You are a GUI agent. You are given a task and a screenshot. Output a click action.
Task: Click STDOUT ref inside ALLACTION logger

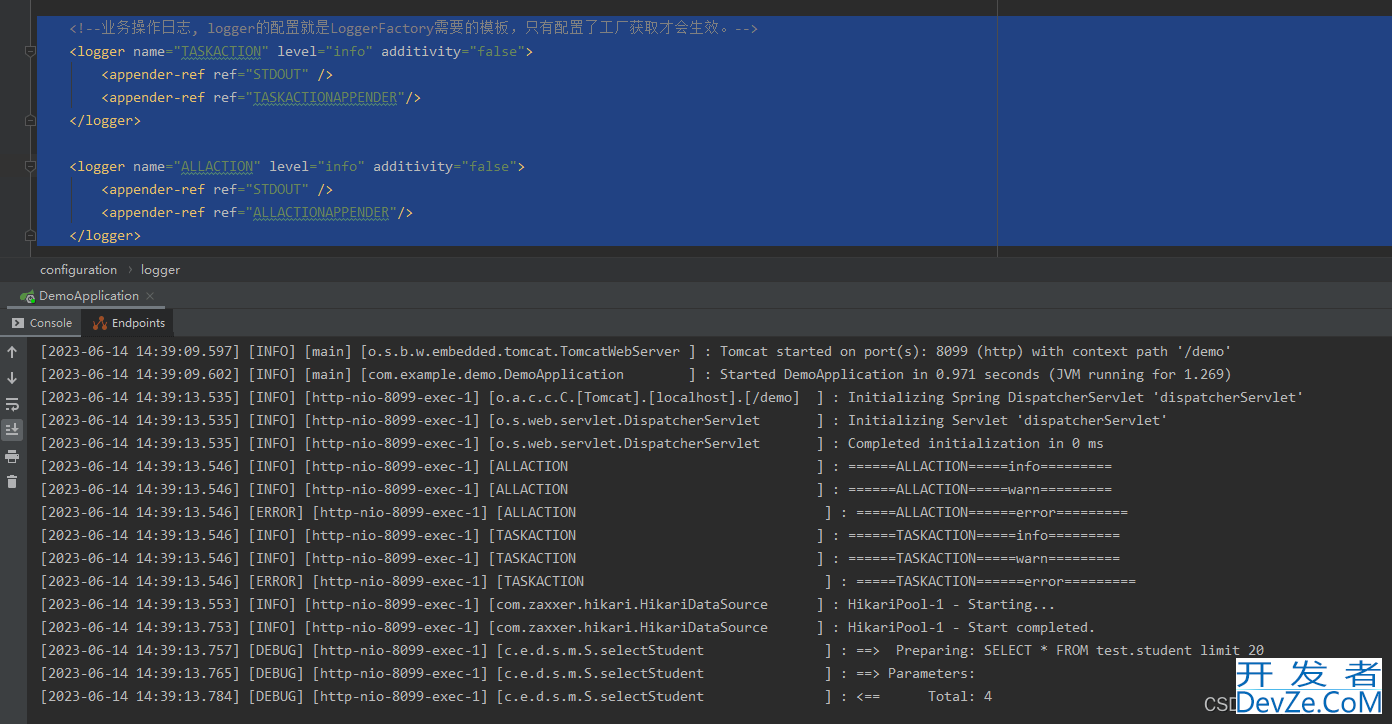[277, 189]
